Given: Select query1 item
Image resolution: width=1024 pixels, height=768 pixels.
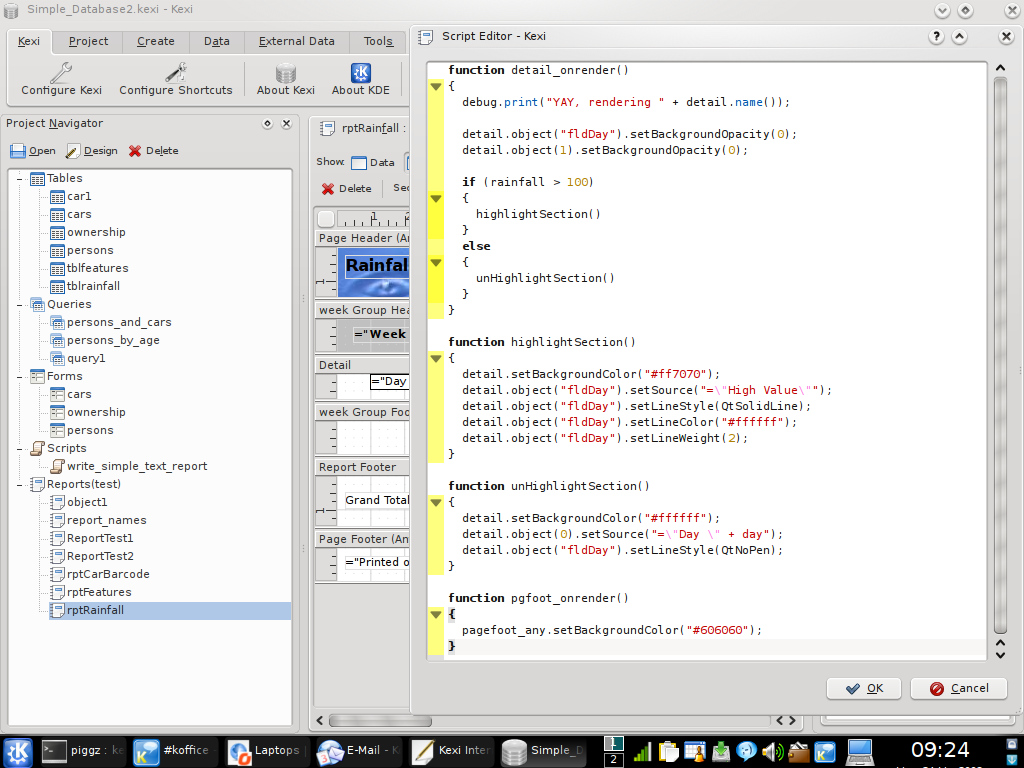Looking at the screenshot, I should (x=86, y=359).
